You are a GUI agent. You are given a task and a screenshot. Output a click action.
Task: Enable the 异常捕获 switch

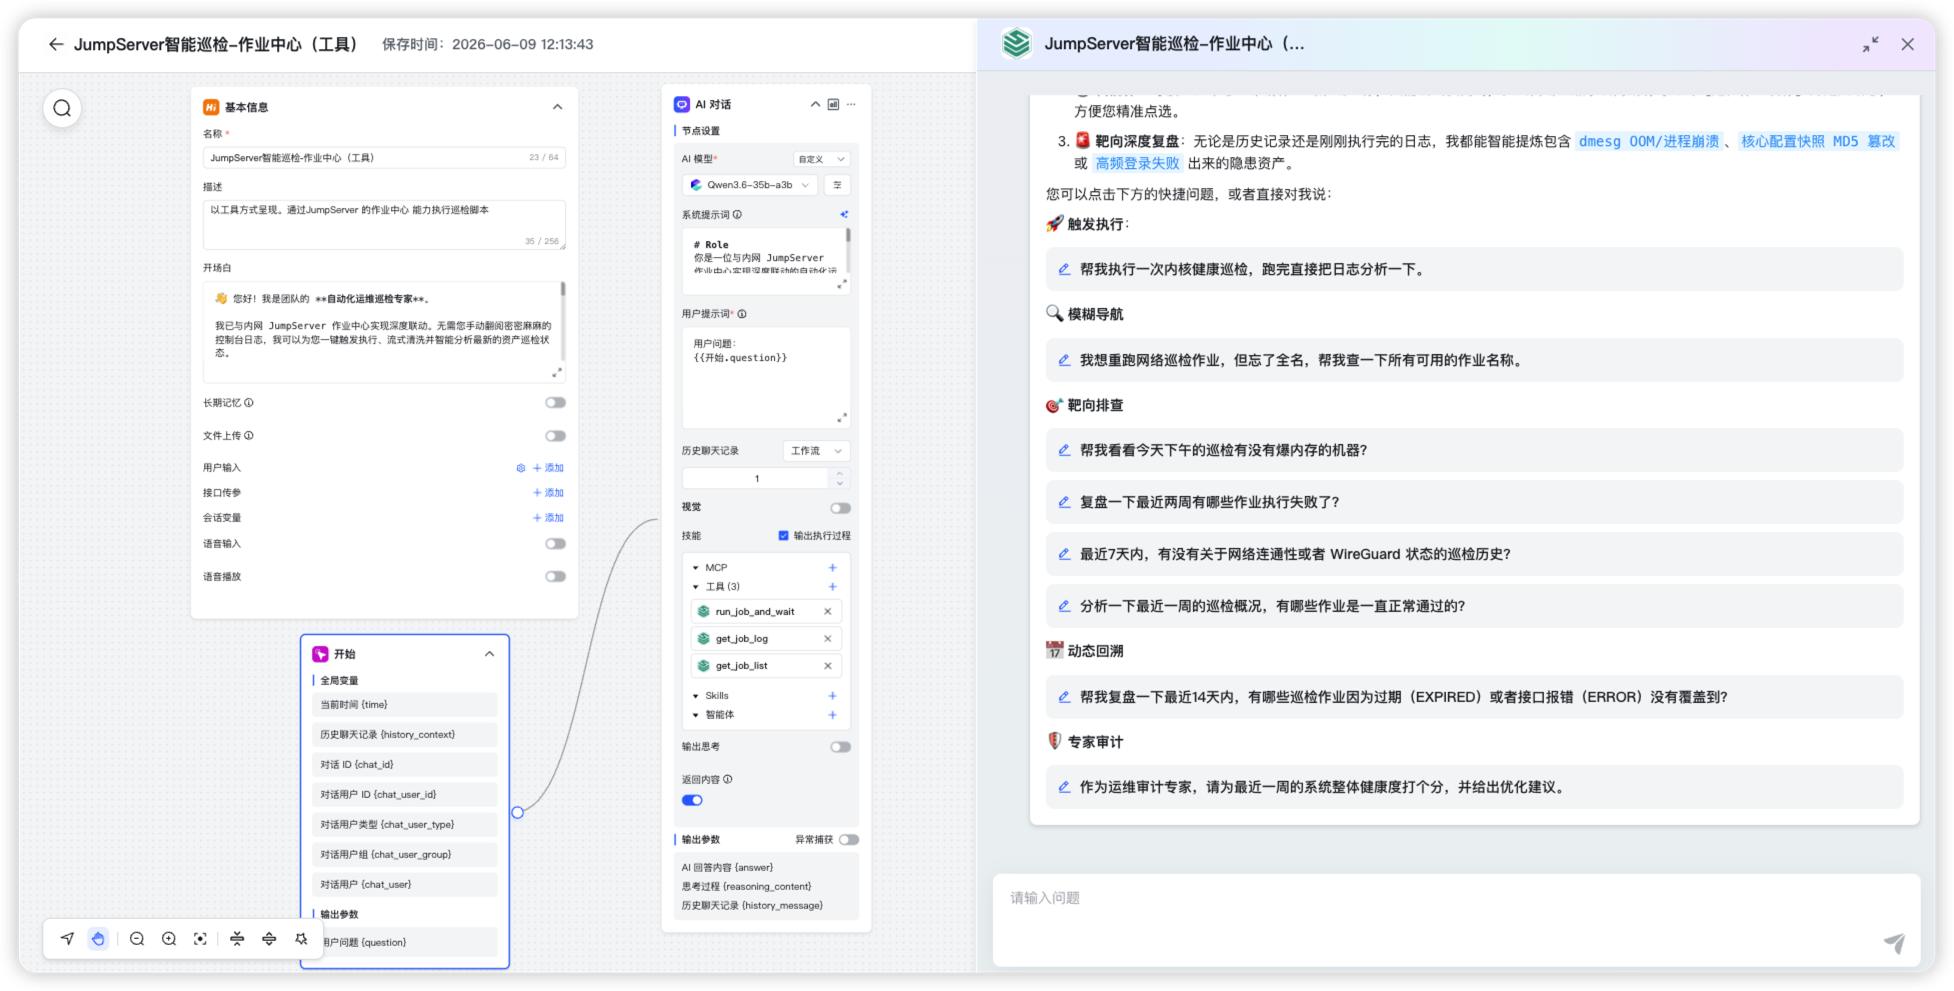[x=849, y=839]
